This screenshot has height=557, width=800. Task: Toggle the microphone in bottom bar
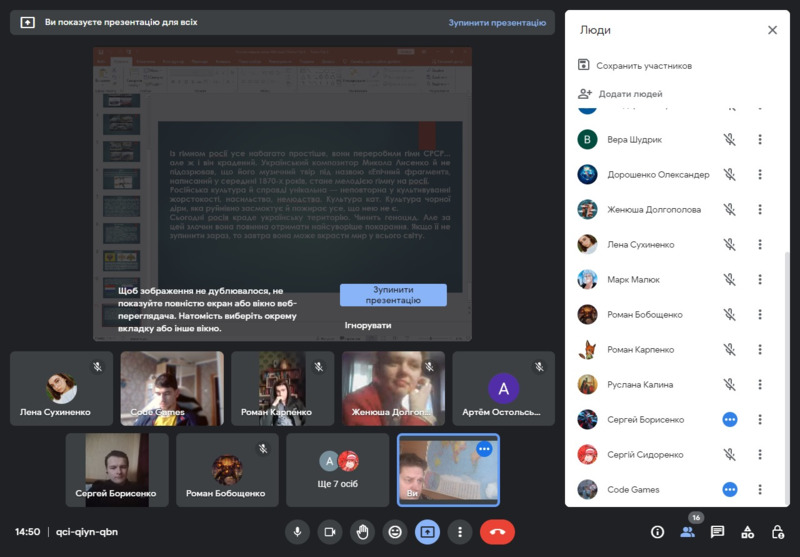coord(297,532)
